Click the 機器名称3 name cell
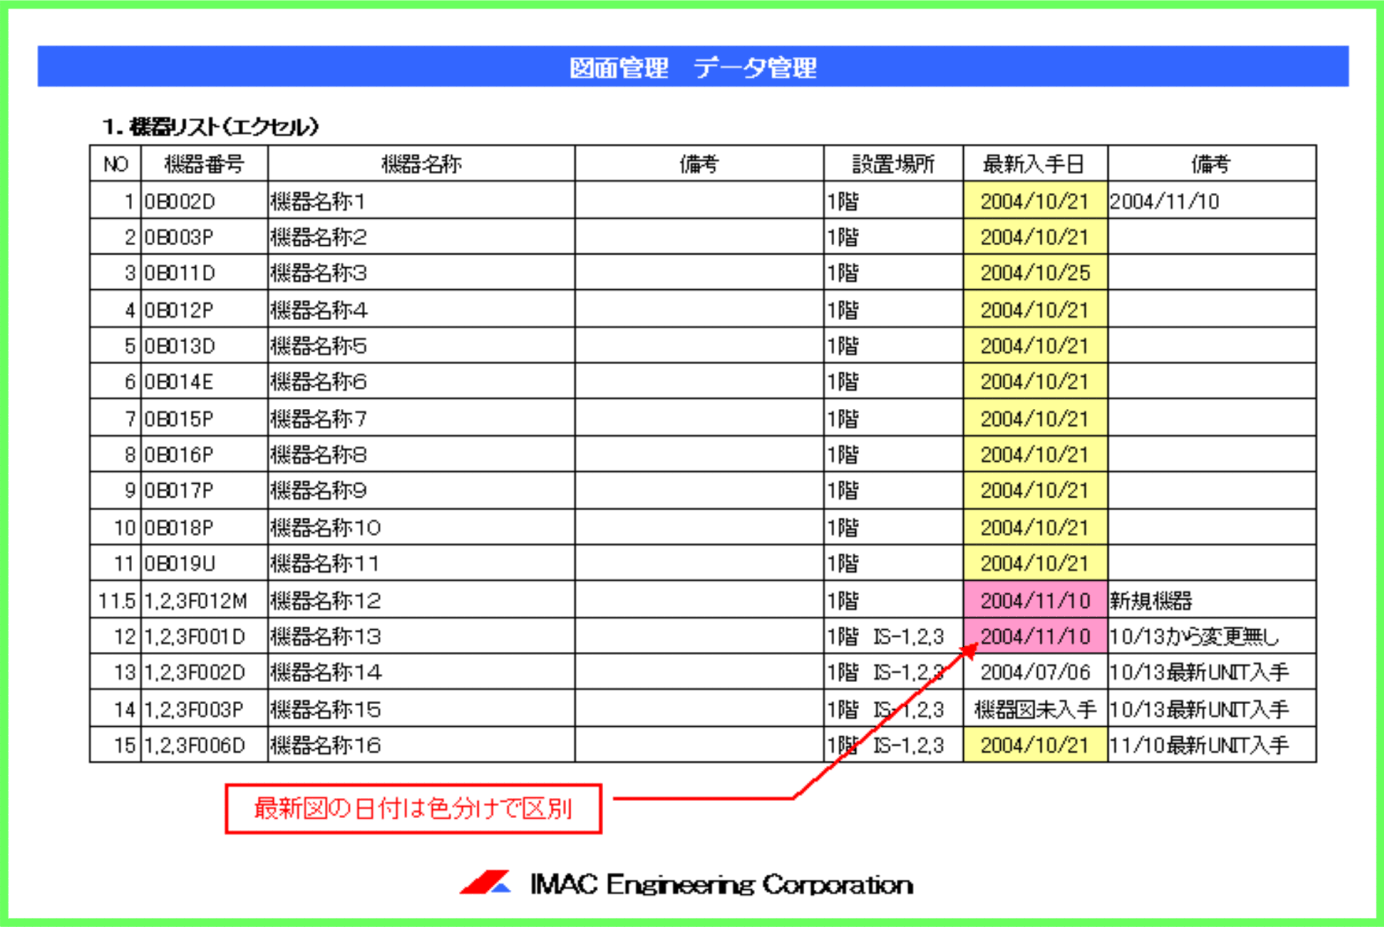Screen dimensions: 1384x927 click(421, 272)
